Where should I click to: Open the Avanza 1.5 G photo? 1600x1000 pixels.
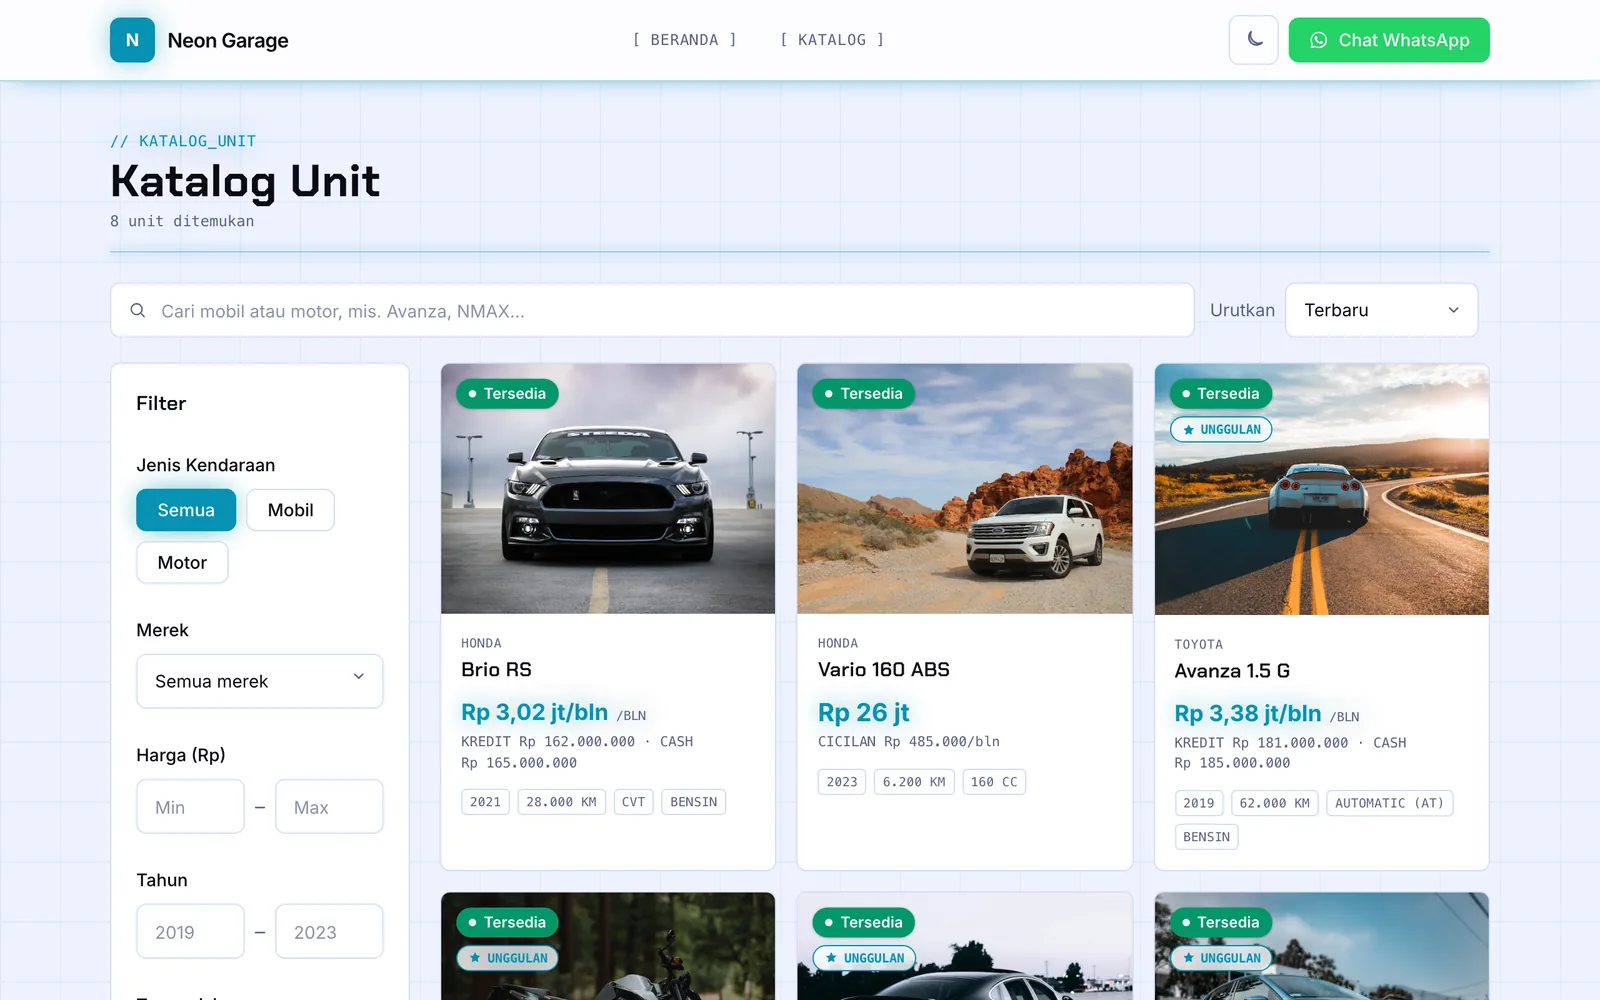pos(1322,489)
